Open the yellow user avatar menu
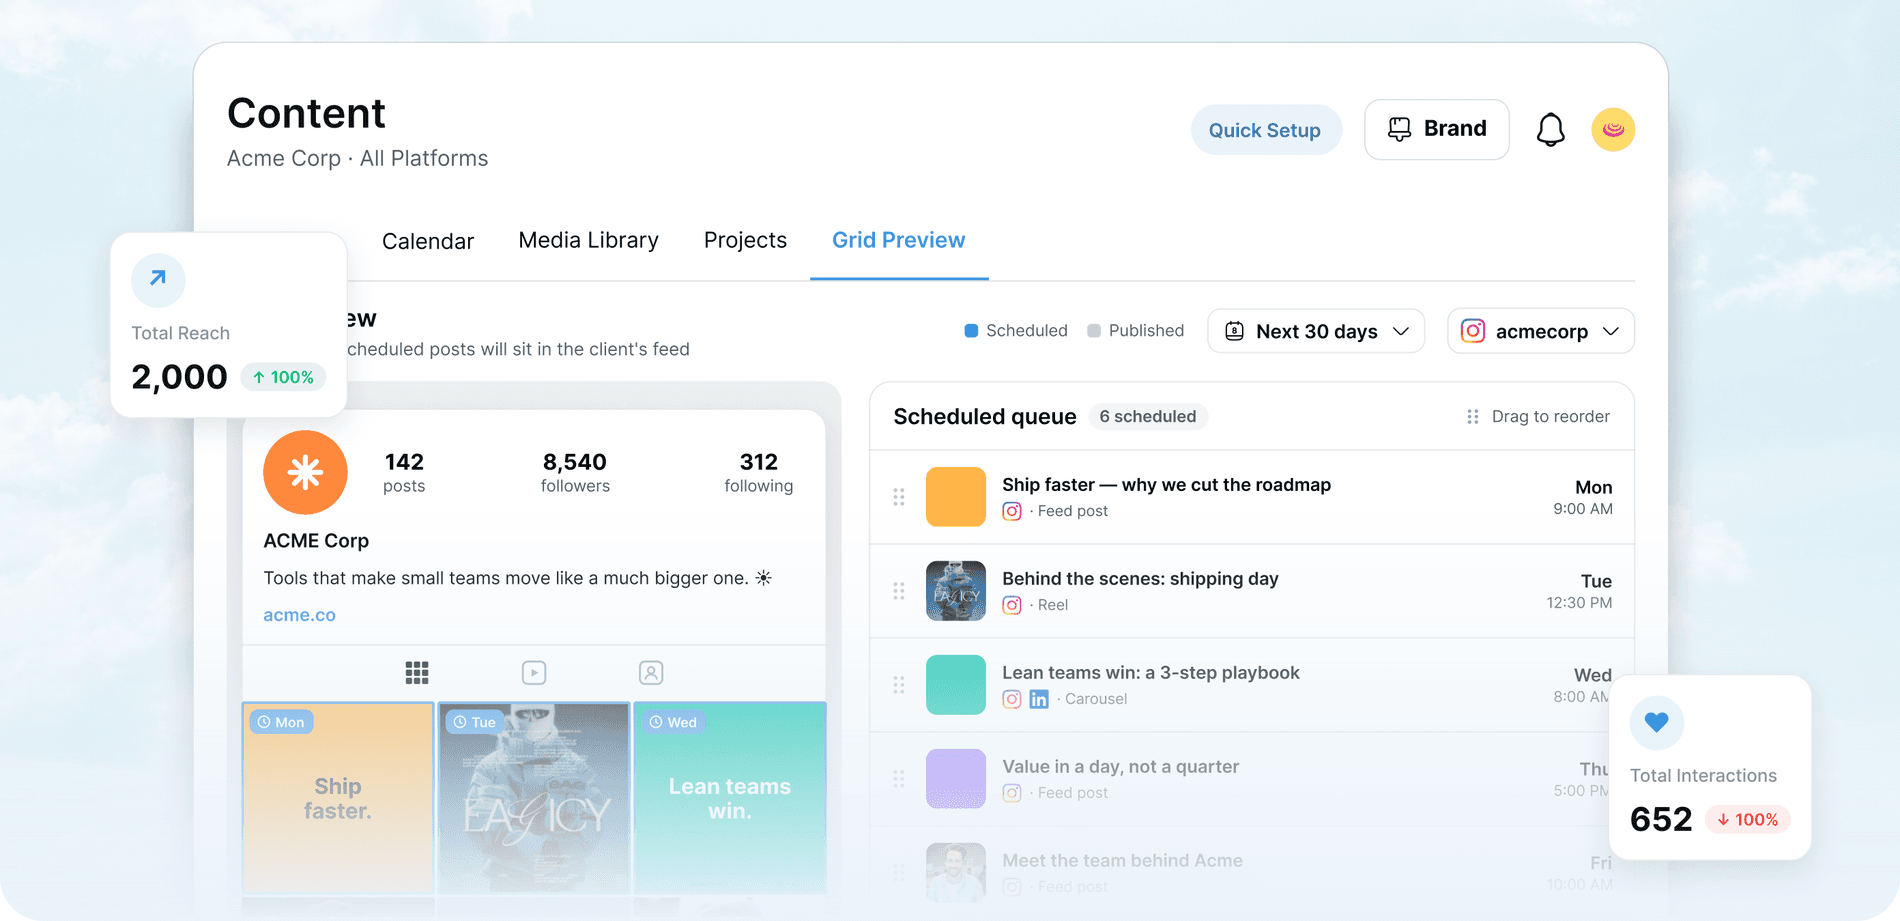 pos(1613,130)
